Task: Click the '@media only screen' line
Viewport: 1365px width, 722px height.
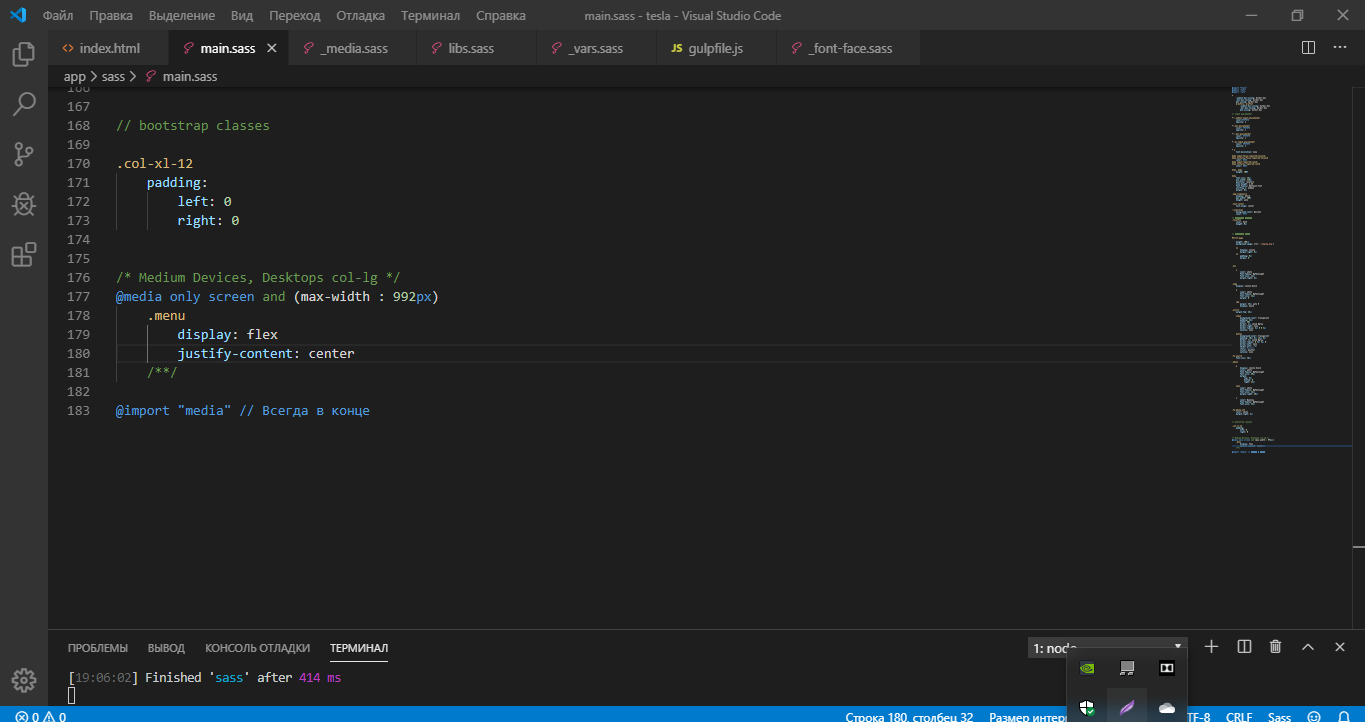Action: 278,297
